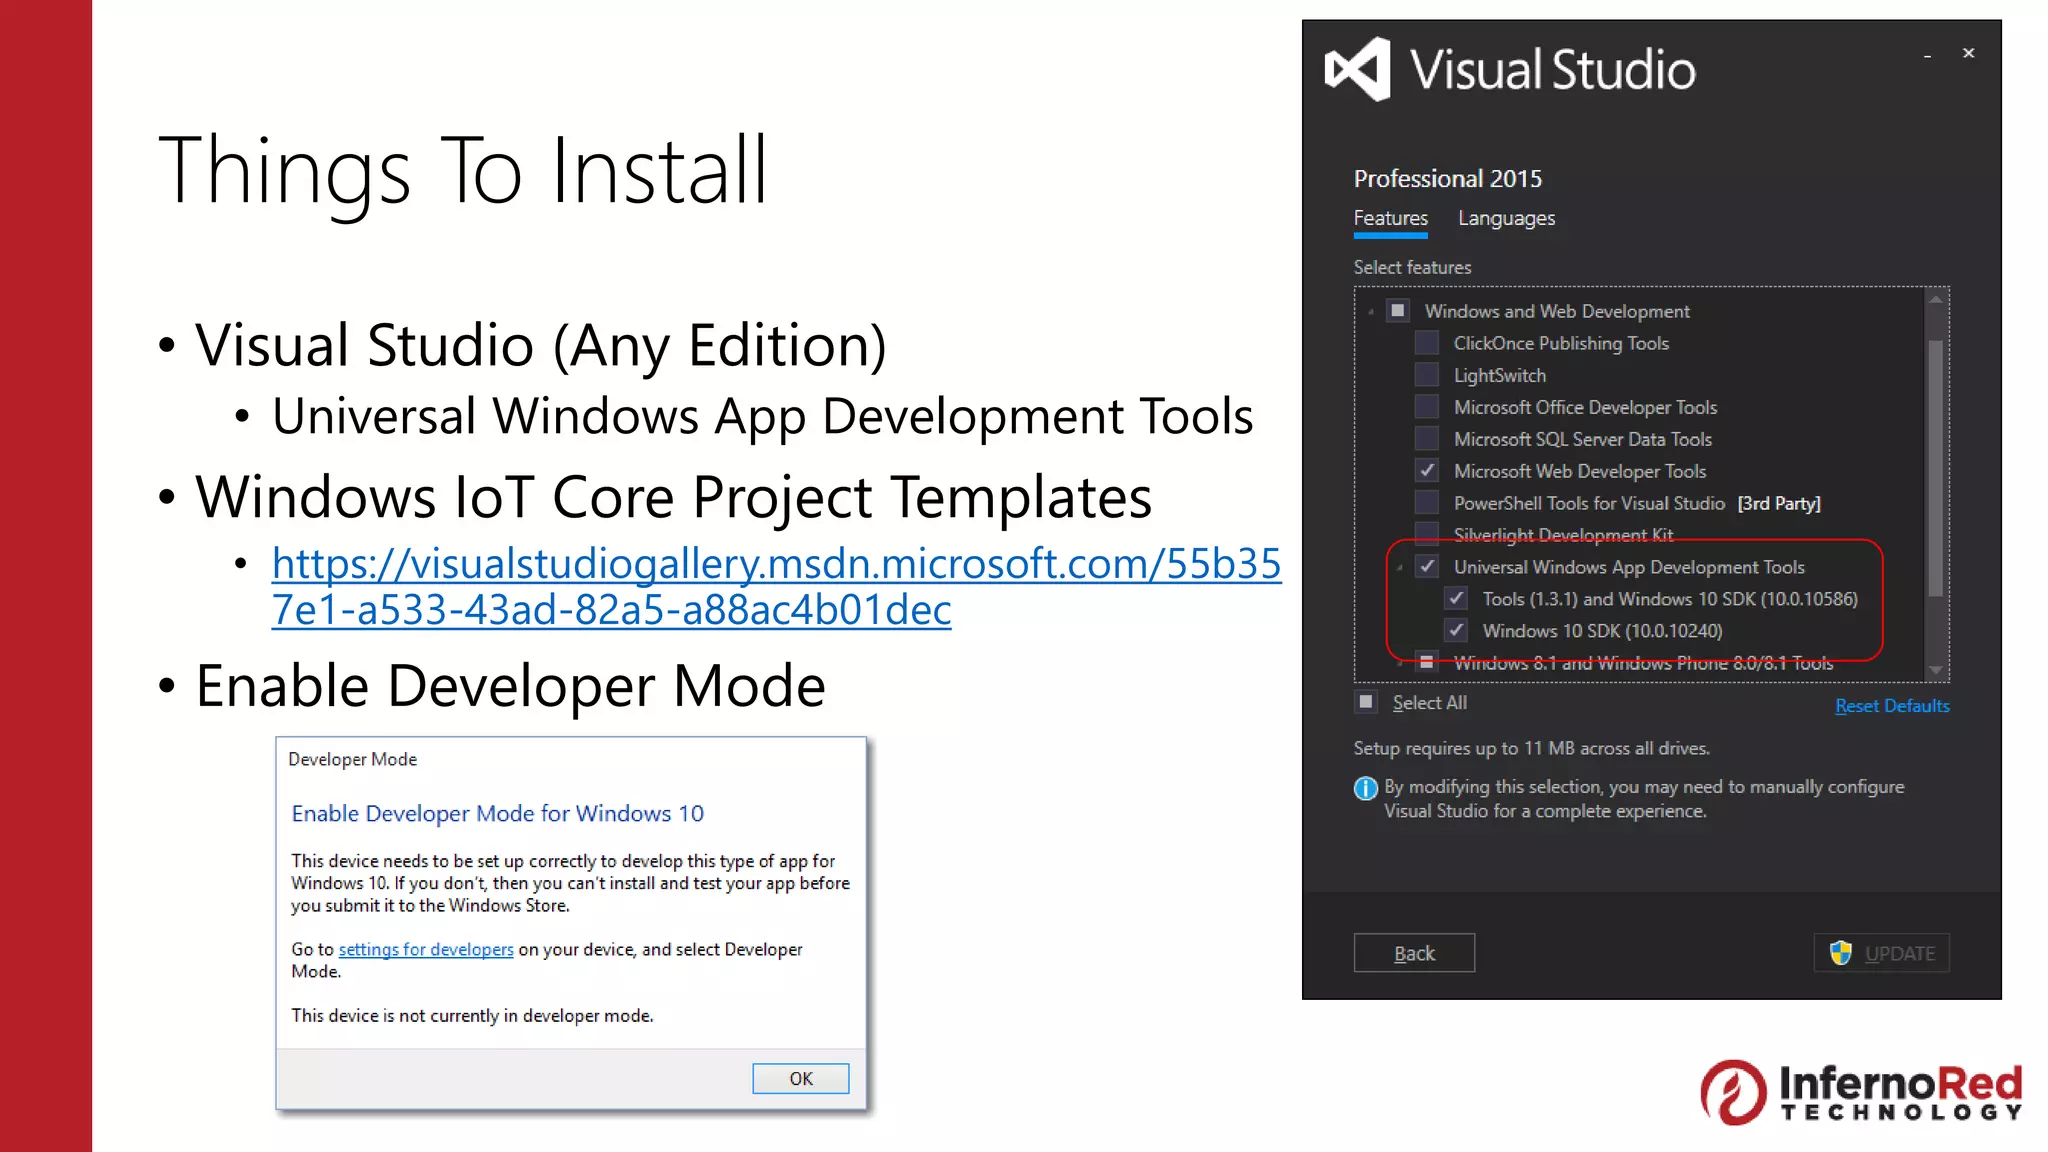Minimize the Visual Studio installer window
This screenshot has width=2048, height=1152.
pyautogui.click(x=1927, y=56)
